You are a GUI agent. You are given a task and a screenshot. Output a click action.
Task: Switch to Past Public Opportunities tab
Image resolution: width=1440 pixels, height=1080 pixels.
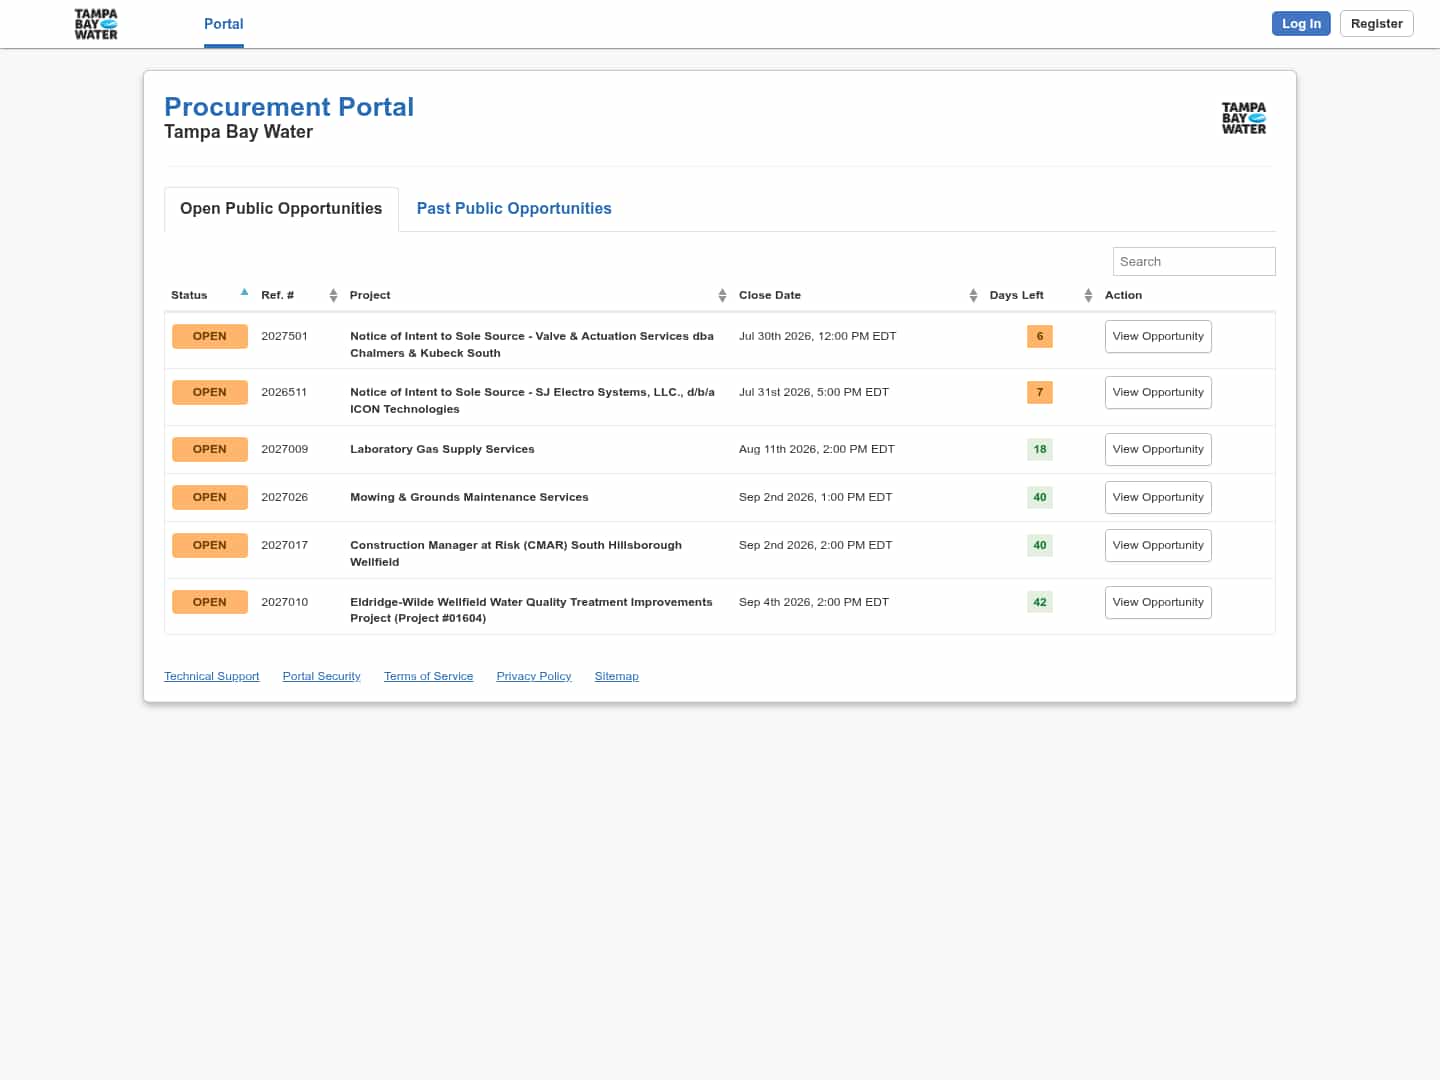(x=514, y=208)
